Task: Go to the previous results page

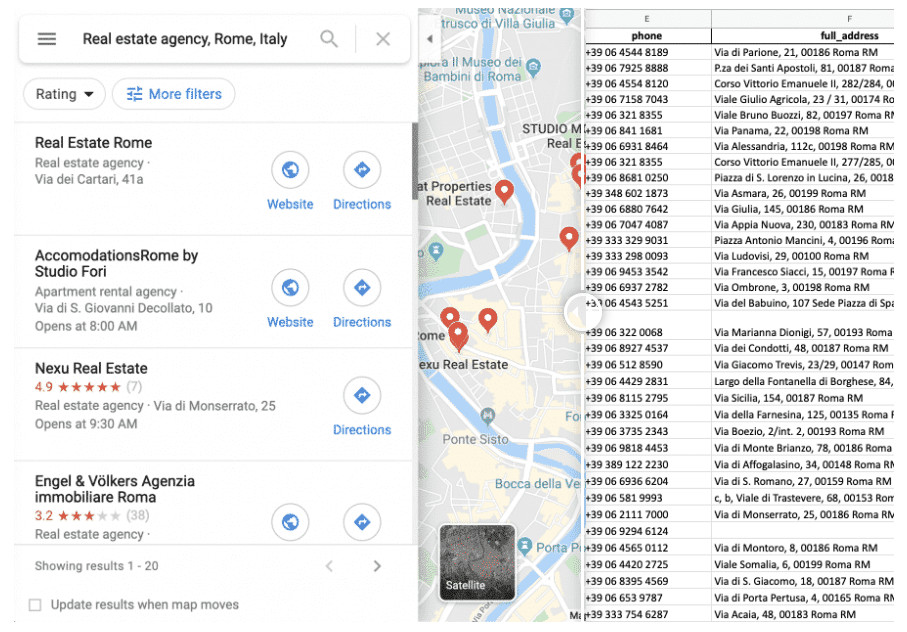Action: point(329,566)
